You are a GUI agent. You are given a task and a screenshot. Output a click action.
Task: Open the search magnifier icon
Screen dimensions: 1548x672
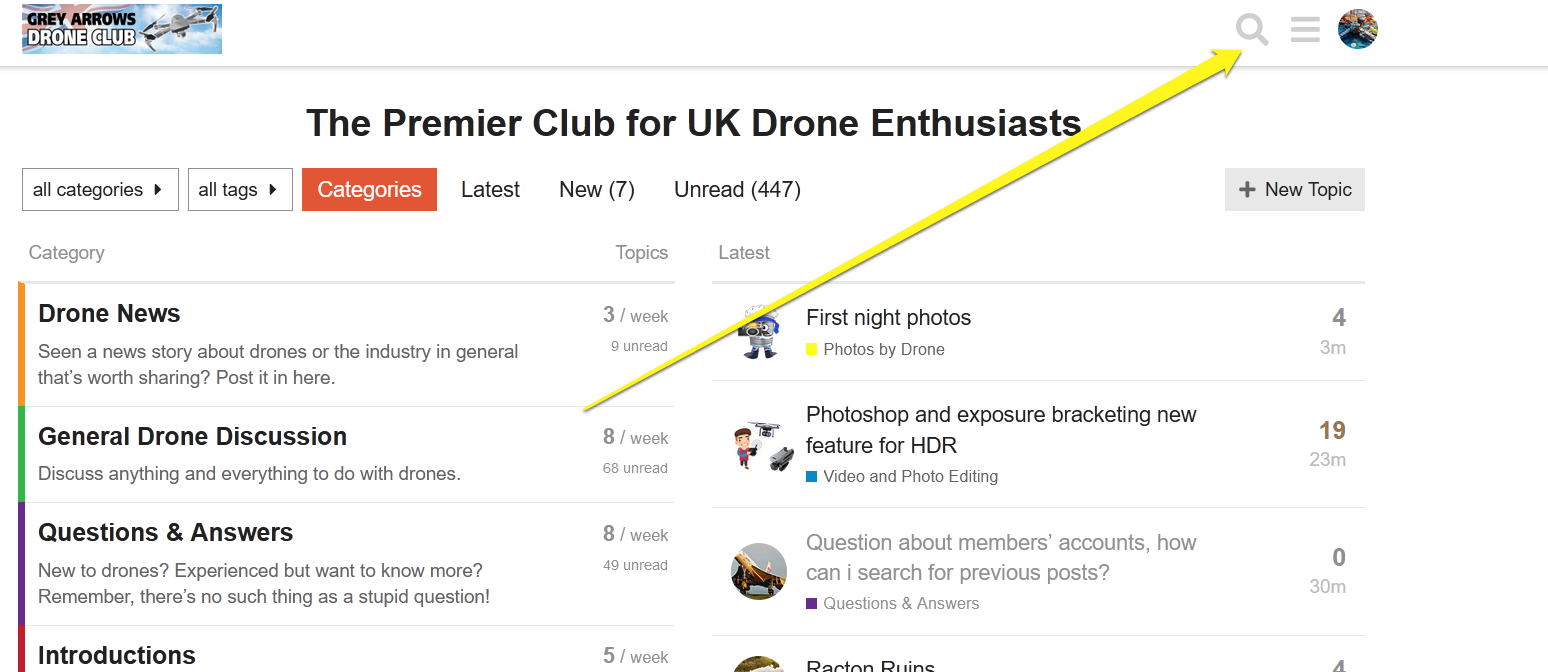point(1252,30)
